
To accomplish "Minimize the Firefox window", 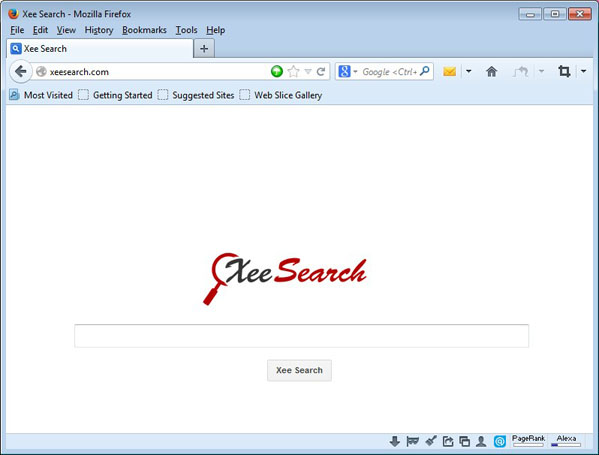I will [x=530, y=14].
